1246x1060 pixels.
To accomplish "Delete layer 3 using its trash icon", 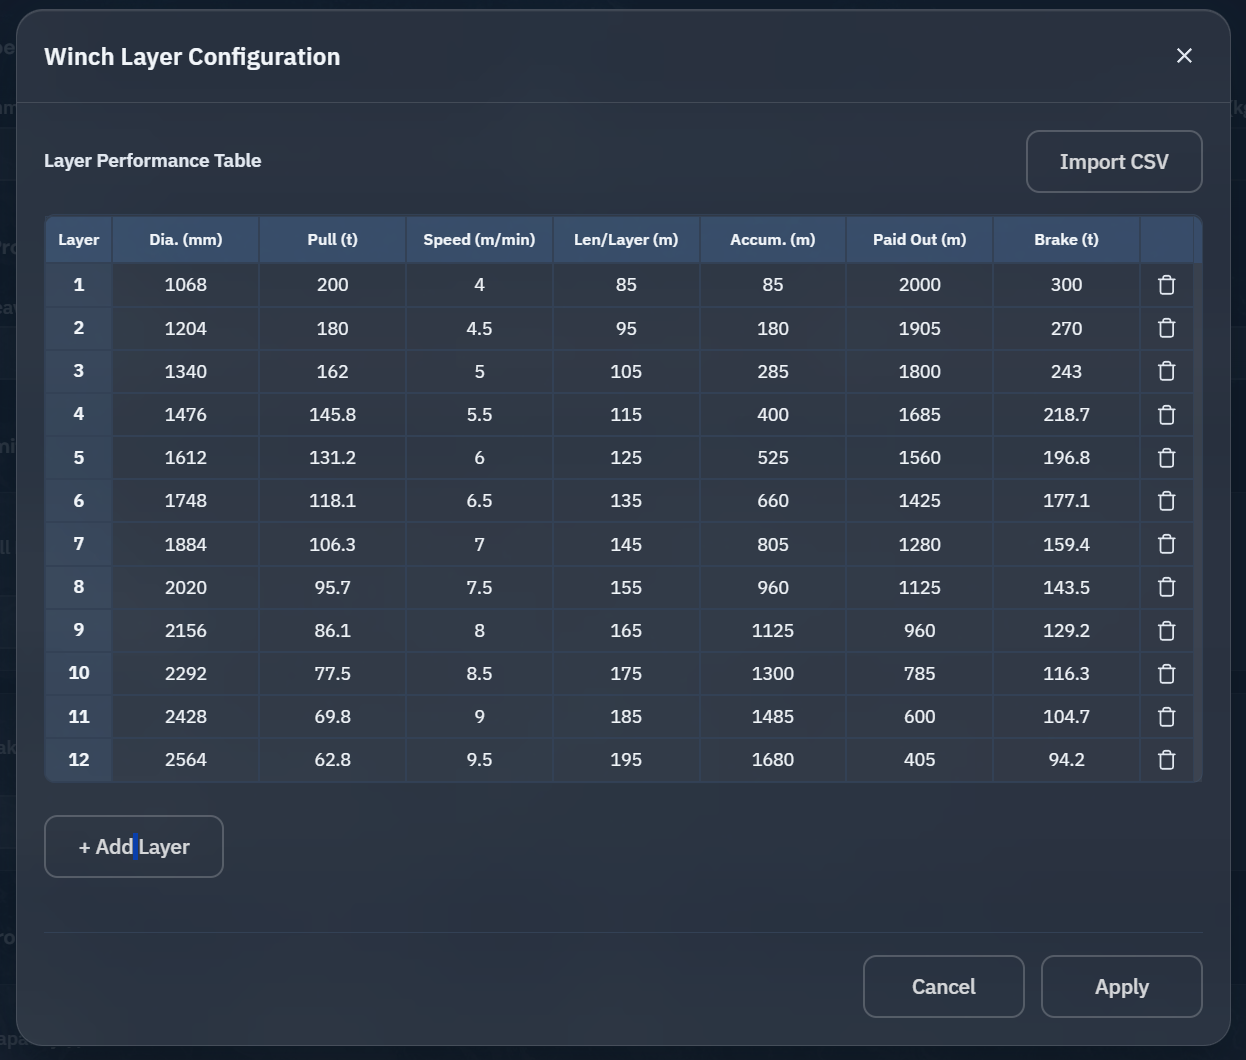I will (1166, 371).
